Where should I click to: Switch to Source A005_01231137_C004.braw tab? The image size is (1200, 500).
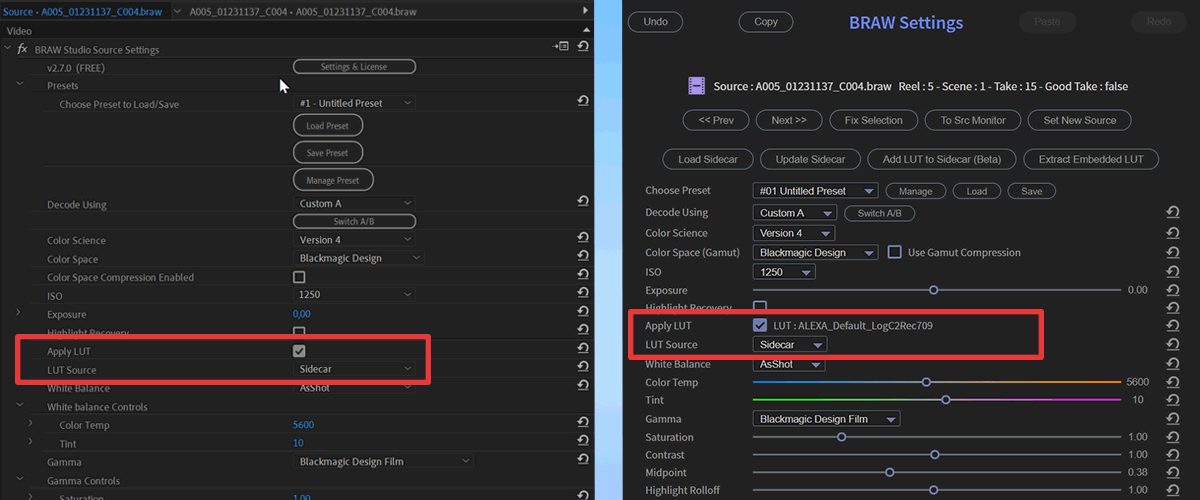pyautogui.click(x=81, y=11)
